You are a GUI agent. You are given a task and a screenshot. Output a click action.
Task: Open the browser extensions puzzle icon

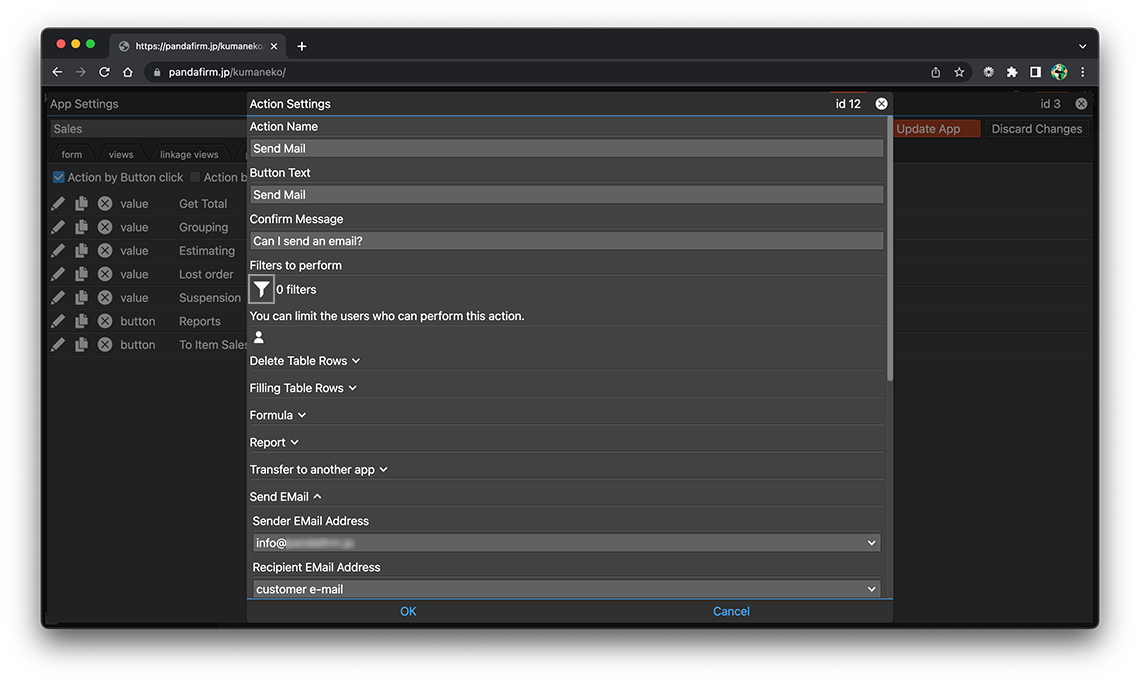pos(1012,72)
